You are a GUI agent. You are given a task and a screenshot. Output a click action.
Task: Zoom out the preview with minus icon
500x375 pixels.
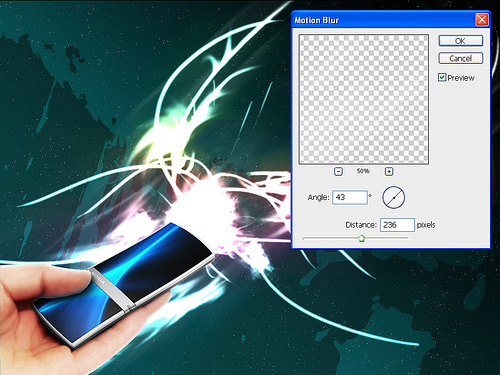338,171
